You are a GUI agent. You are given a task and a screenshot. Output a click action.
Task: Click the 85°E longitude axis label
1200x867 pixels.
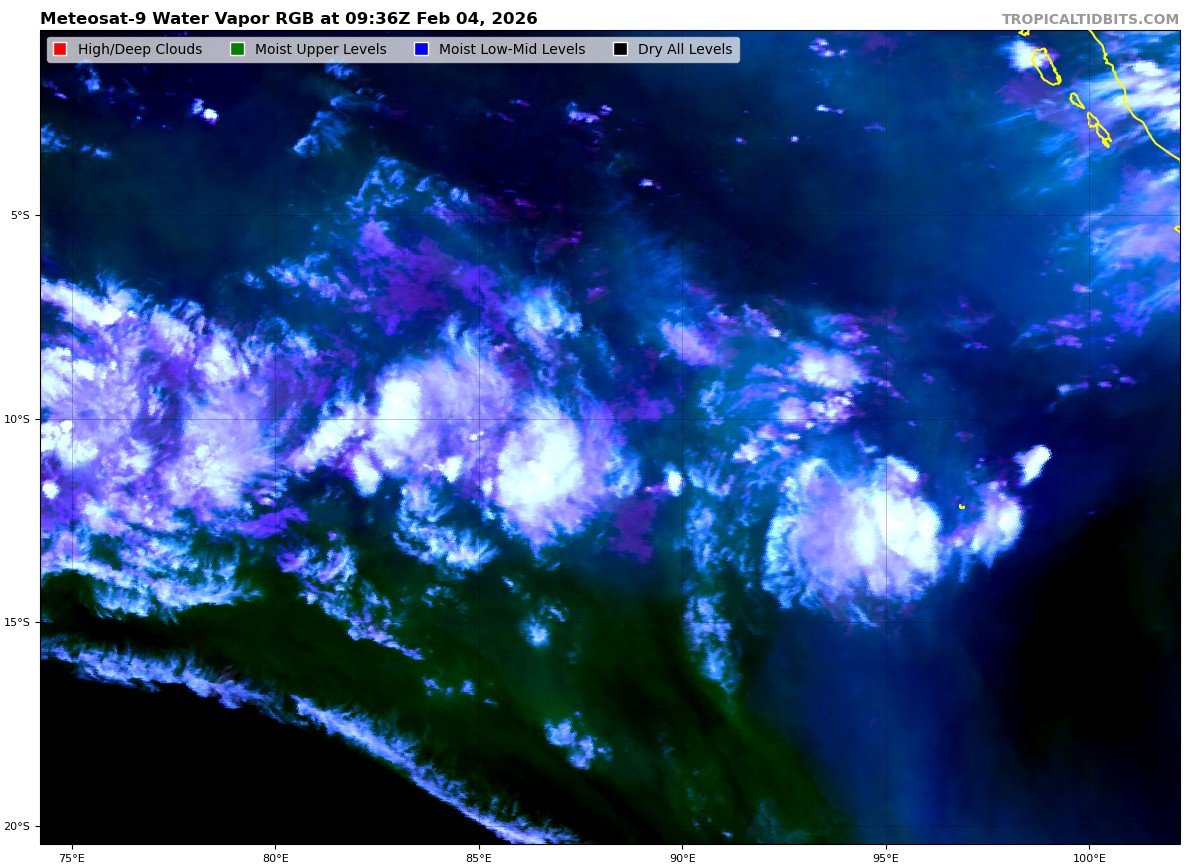tap(478, 857)
